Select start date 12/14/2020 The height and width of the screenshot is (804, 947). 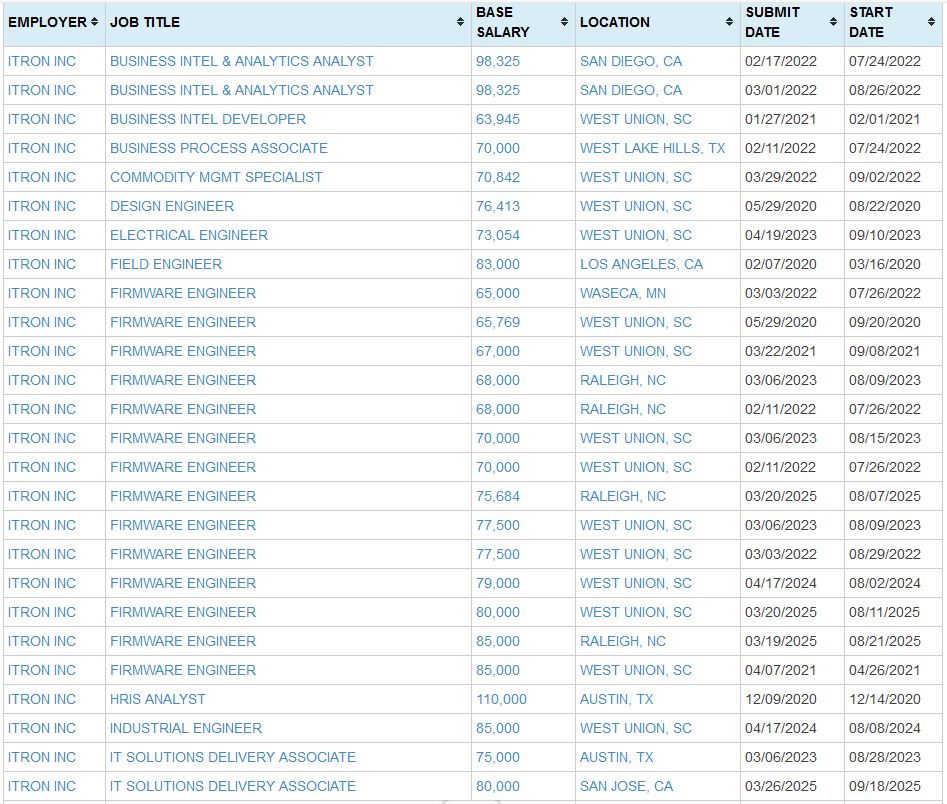coord(885,699)
